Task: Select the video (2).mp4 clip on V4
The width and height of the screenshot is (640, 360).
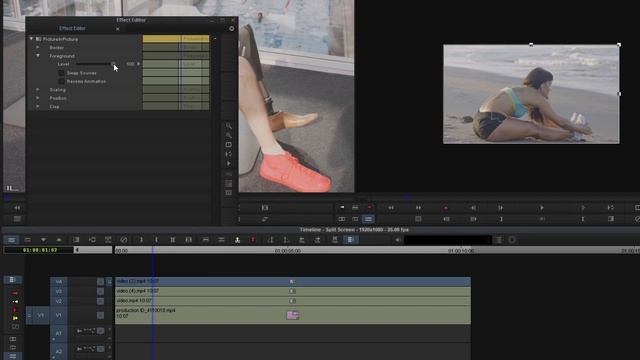Action: click(293, 282)
